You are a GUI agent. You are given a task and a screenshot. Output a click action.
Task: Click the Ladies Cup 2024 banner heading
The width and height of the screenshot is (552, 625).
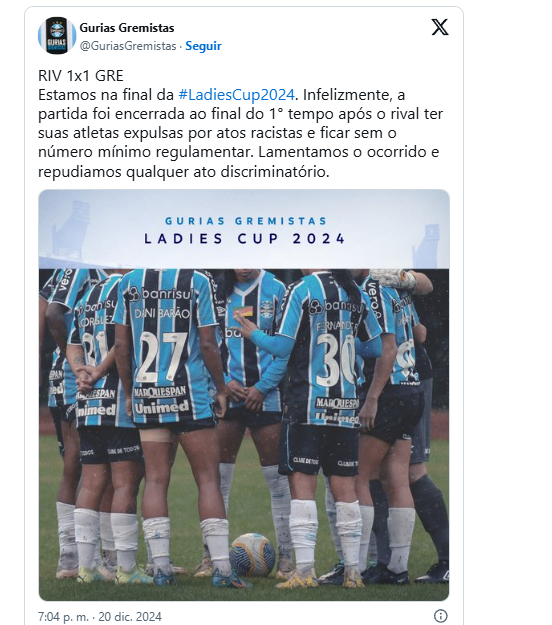[244, 239]
